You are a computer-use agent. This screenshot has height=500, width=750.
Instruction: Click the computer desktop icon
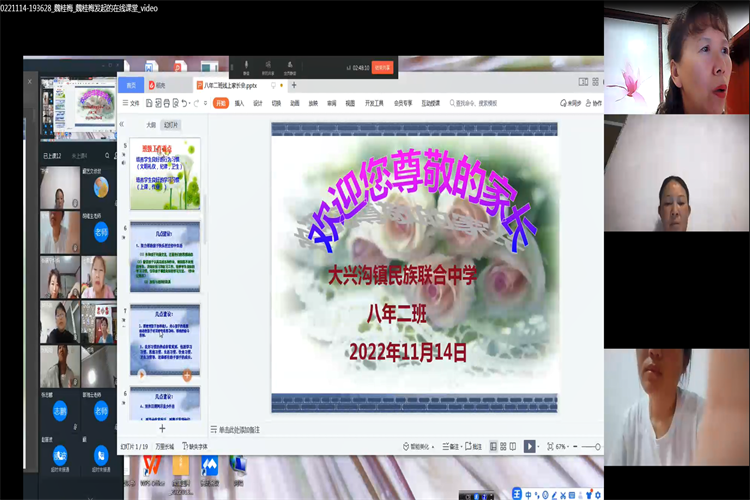(238, 471)
